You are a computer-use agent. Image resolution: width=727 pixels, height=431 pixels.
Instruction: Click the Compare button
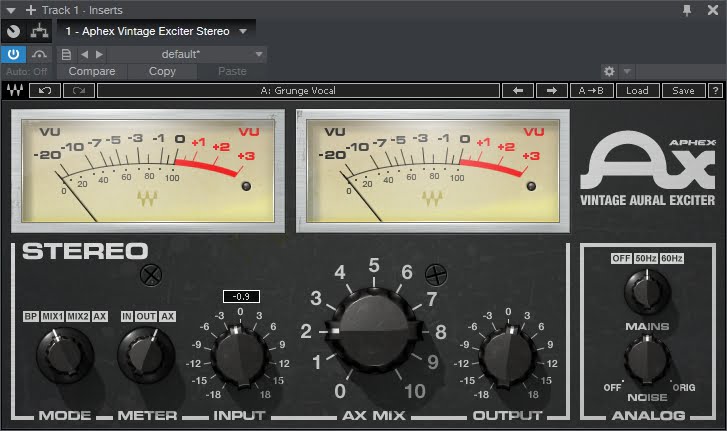click(92, 72)
